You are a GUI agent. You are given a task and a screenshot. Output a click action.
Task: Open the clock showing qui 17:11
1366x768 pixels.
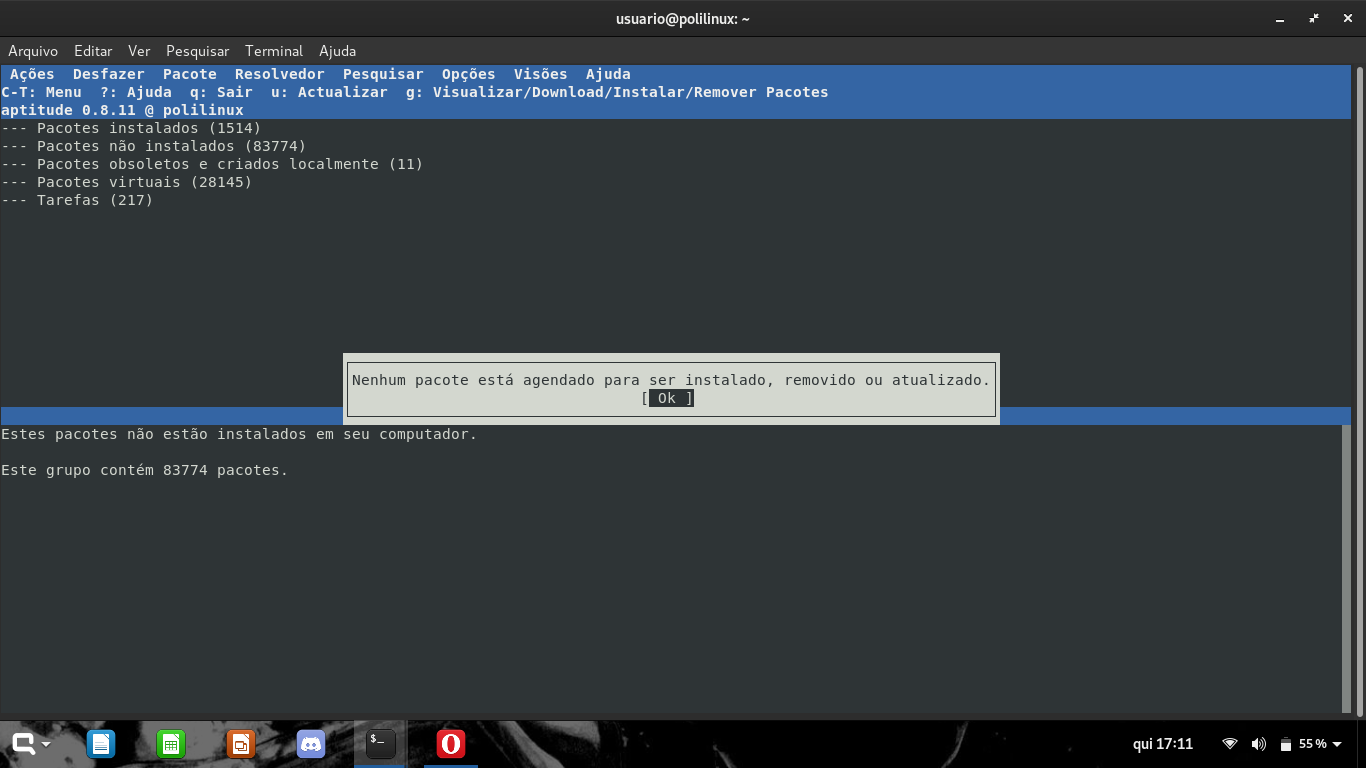(1163, 744)
